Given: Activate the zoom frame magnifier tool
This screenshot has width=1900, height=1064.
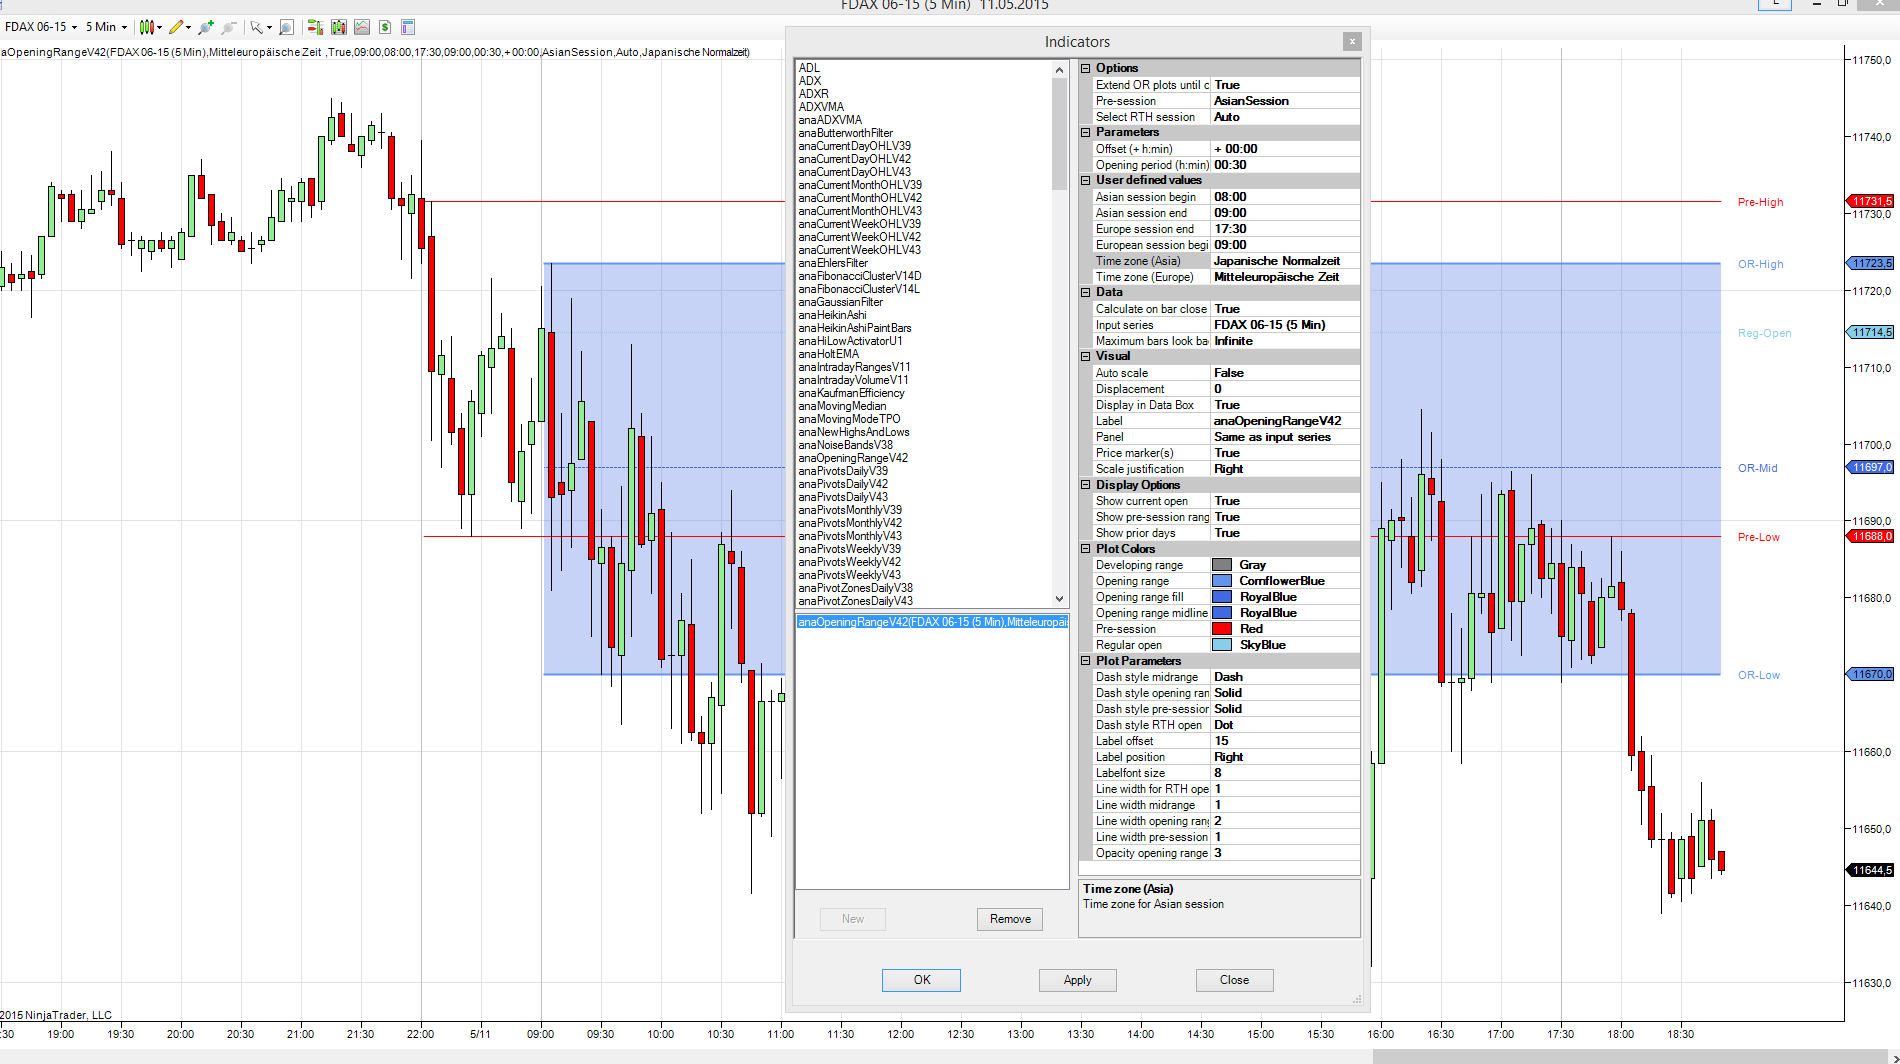Looking at the screenshot, I should pyautogui.click(x=286, y=27).
